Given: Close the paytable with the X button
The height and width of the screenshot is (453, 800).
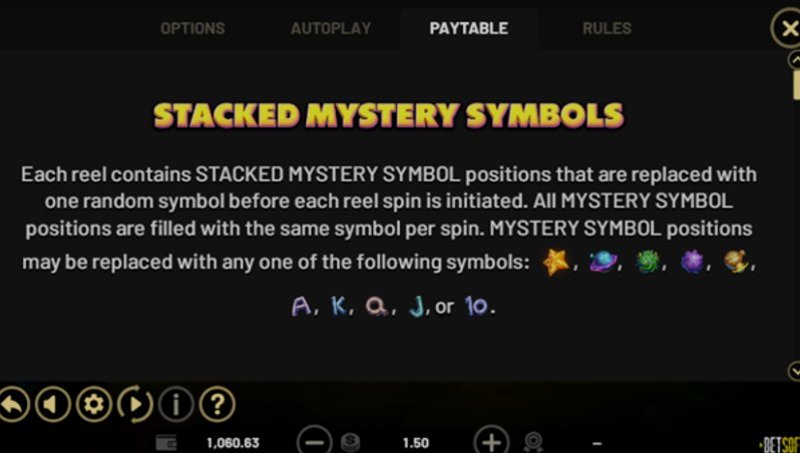Looking at the screenshot, I should [x=788, y=29].
